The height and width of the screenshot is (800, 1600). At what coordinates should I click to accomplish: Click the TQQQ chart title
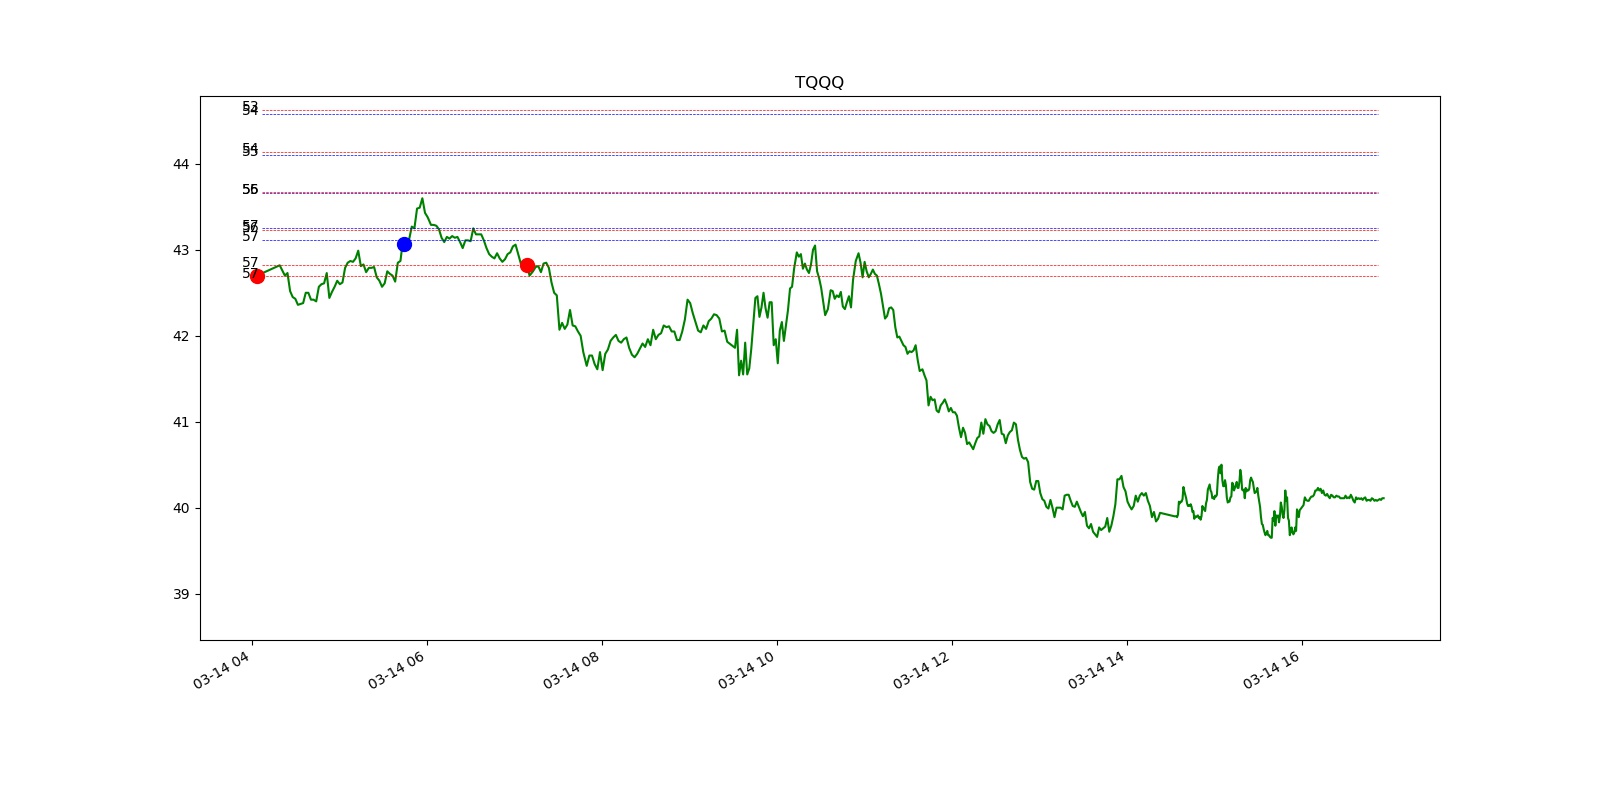tap(819, 82)
